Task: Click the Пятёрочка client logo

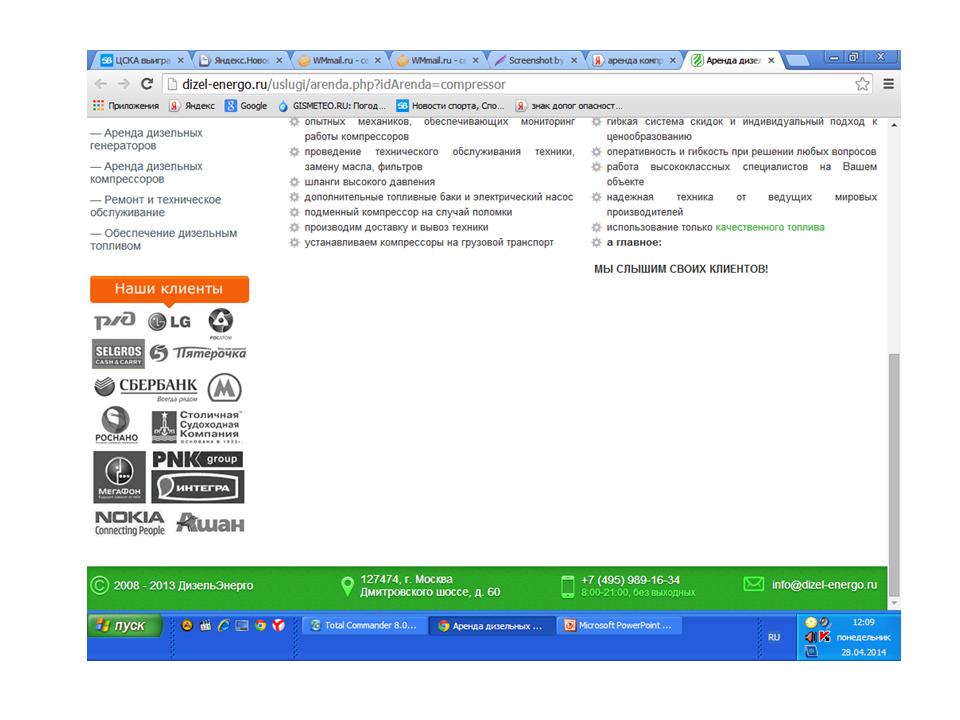Action: coord(198,353)
